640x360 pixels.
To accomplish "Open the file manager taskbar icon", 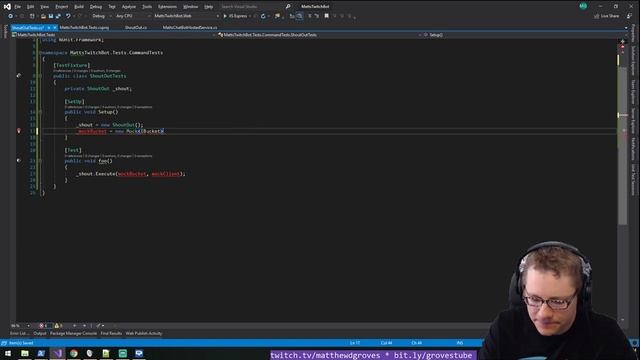I will (24, 353).
